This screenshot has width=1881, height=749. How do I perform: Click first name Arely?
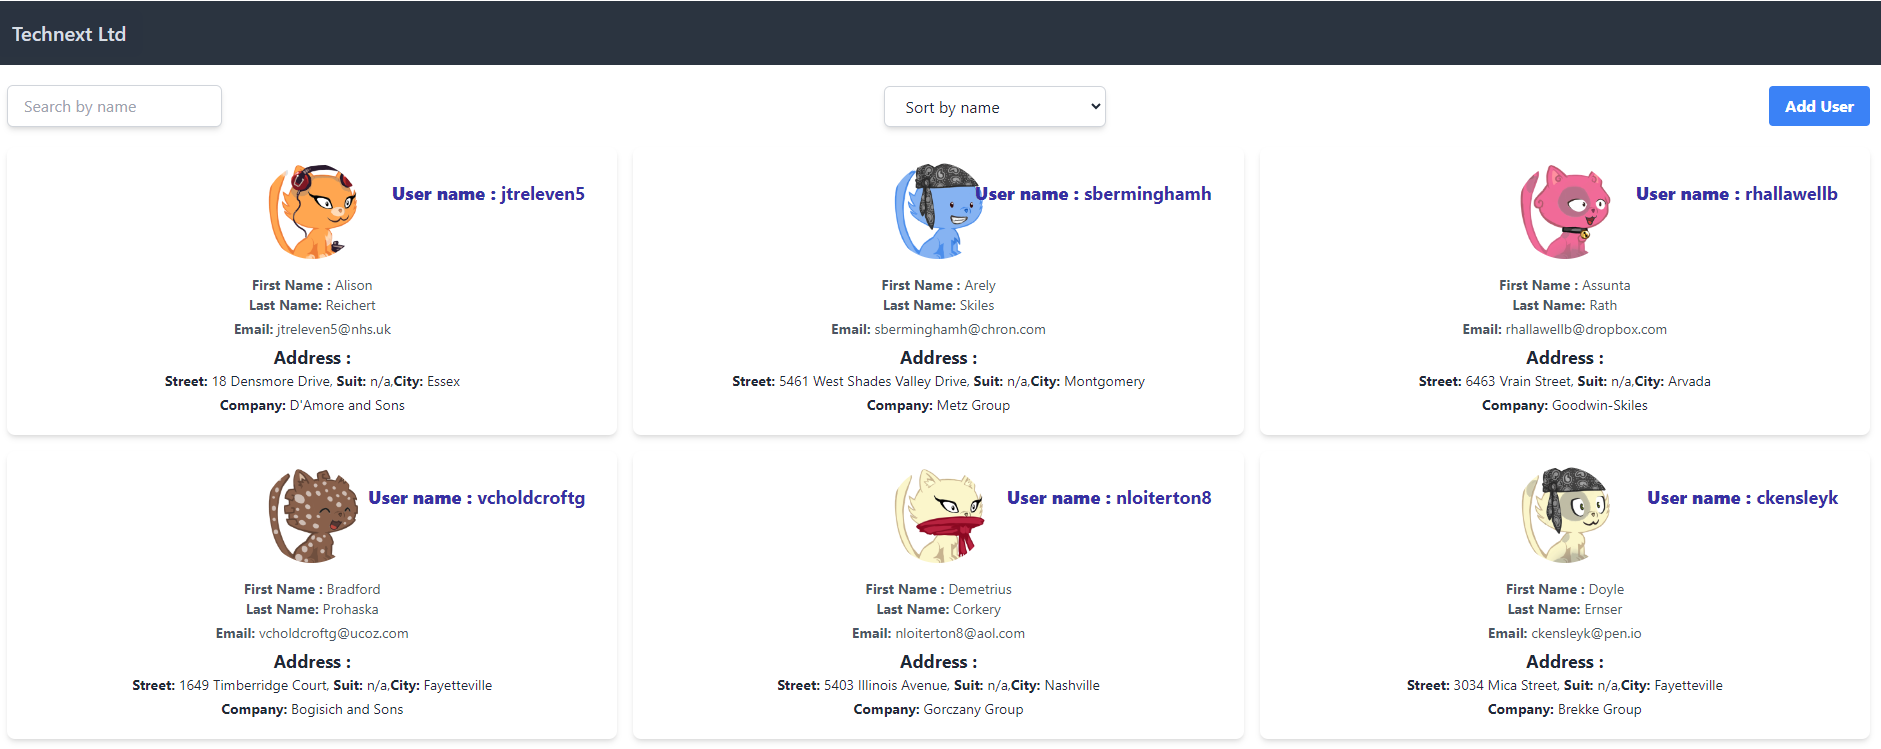pos(980,285)
